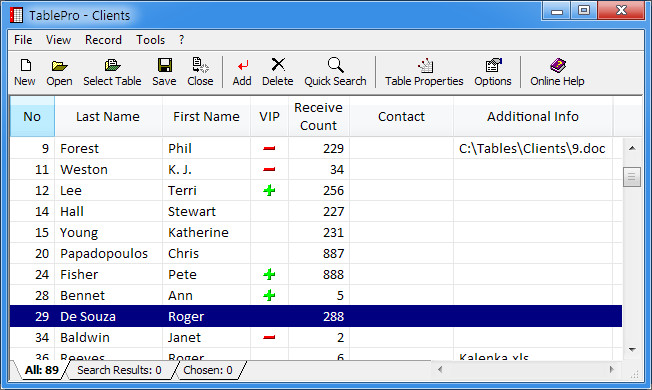Screen dimensions: 652x390
Task: Toggle VIP minus mark for Weston
Action: pos(269,169)
